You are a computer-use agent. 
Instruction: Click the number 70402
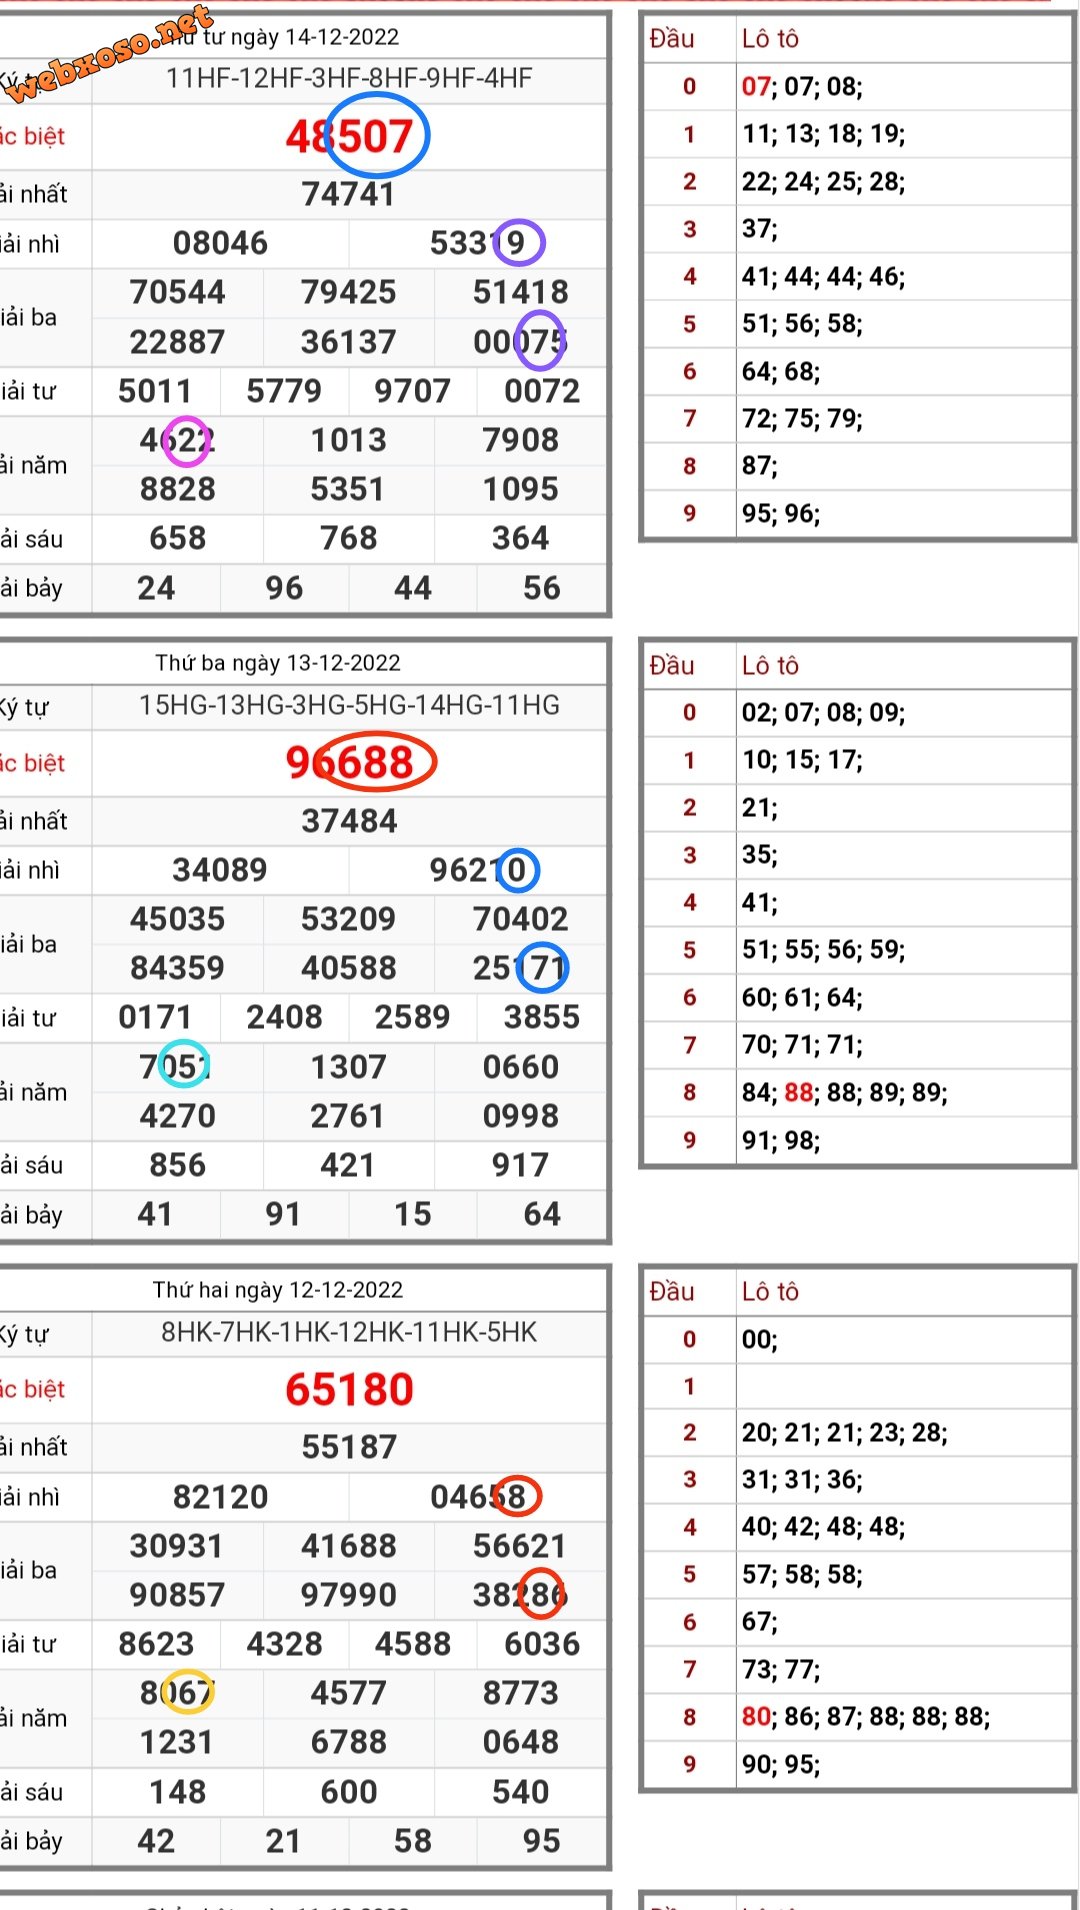pyautogui.click(x=521, y=919)
